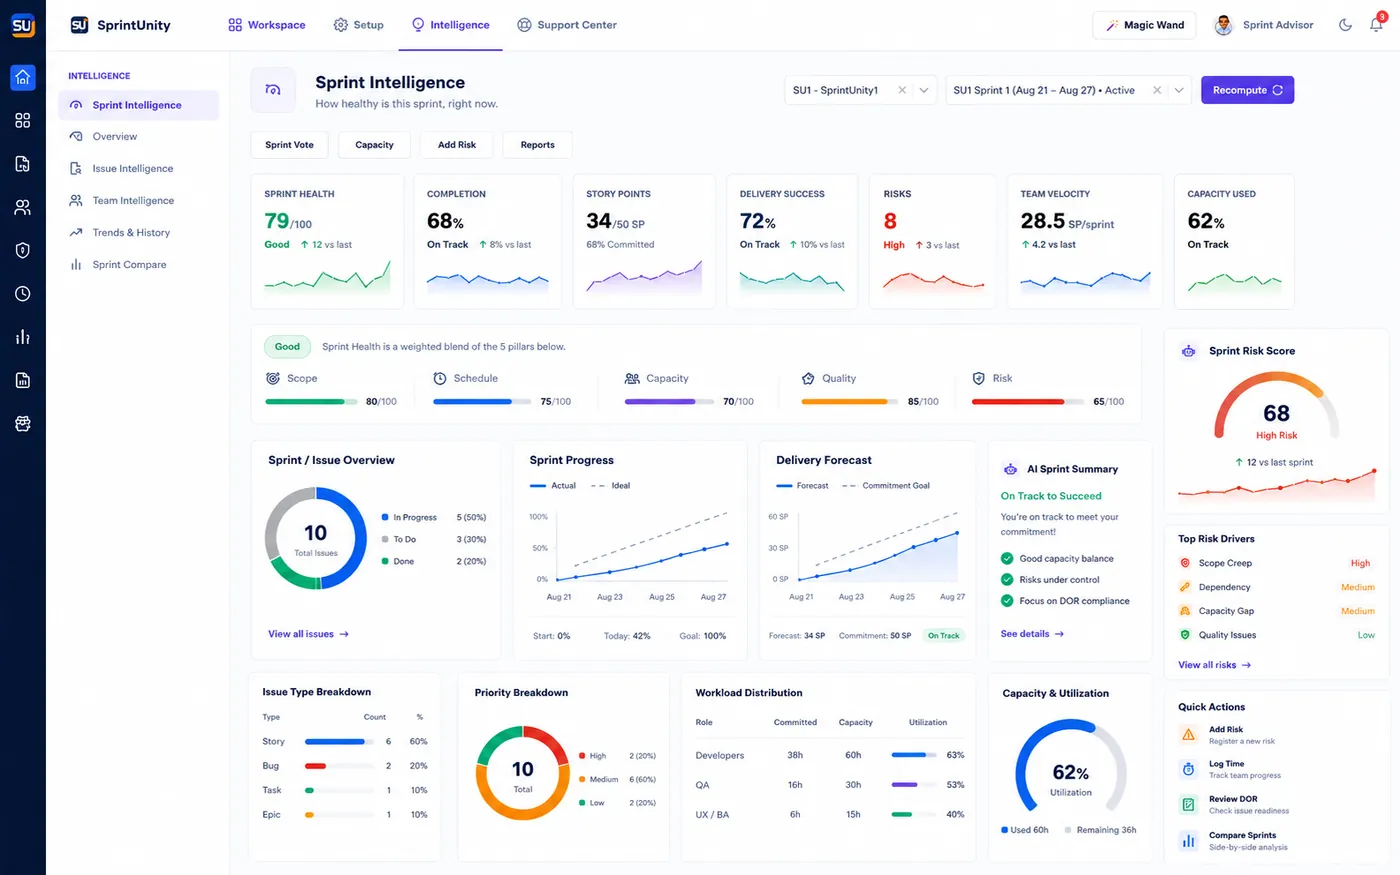Open the clock icon in left rail
1400x875 pixels.
point(22,294)
